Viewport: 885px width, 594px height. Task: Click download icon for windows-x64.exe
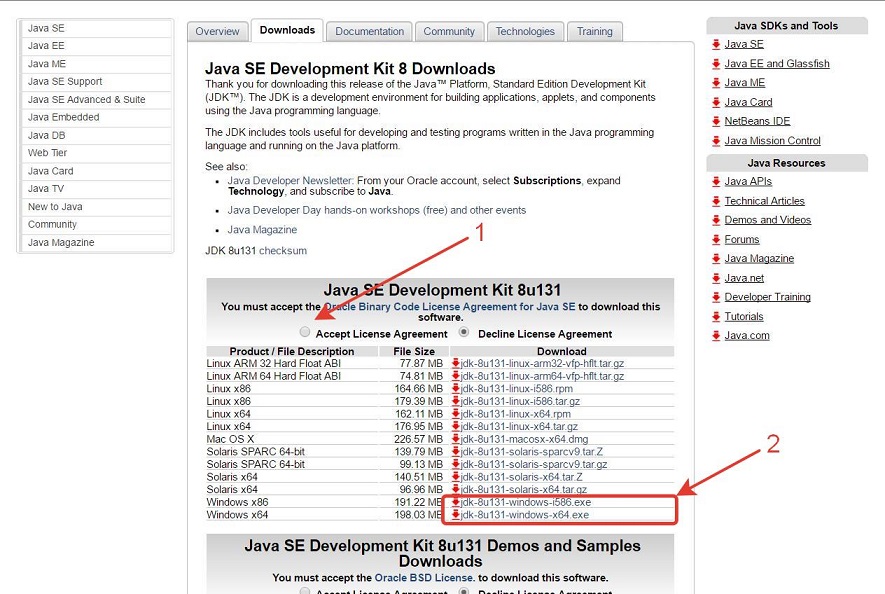pyautogui.click(x=455, y=515)
